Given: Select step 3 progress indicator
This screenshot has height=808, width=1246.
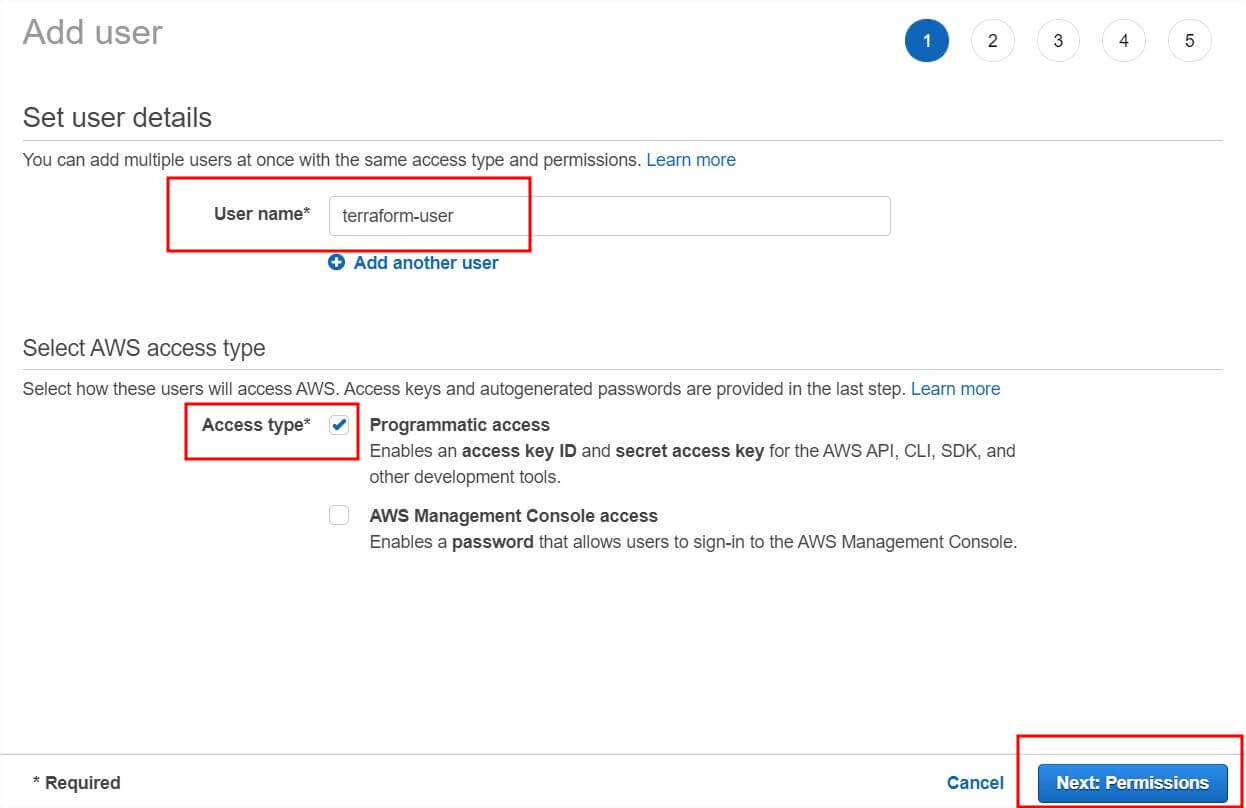Looking at the screenshot, I should point(1058,41).
